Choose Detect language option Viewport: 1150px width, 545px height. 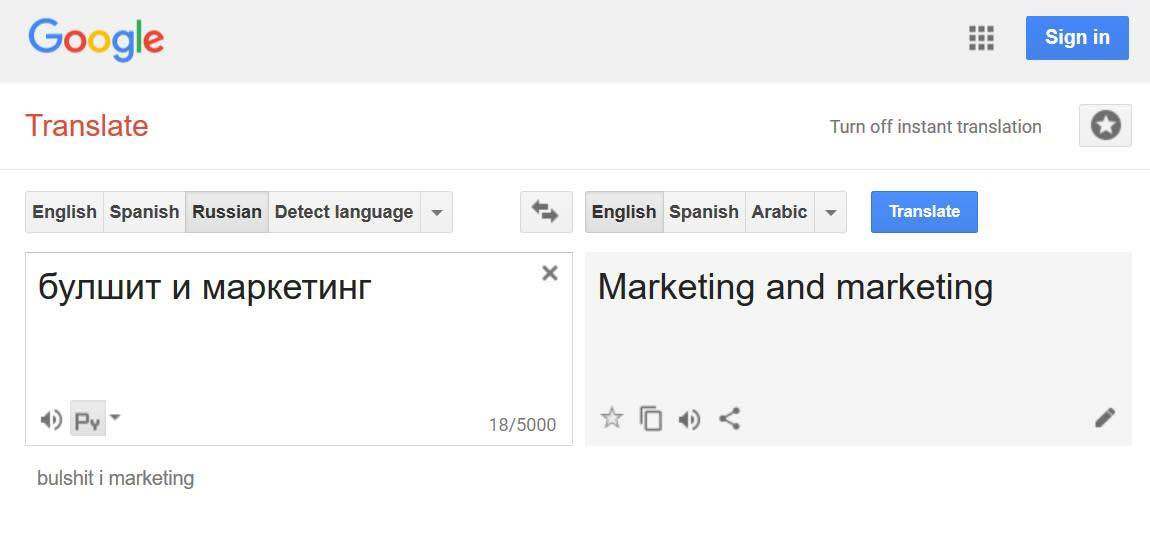click(x=344, y=212)
